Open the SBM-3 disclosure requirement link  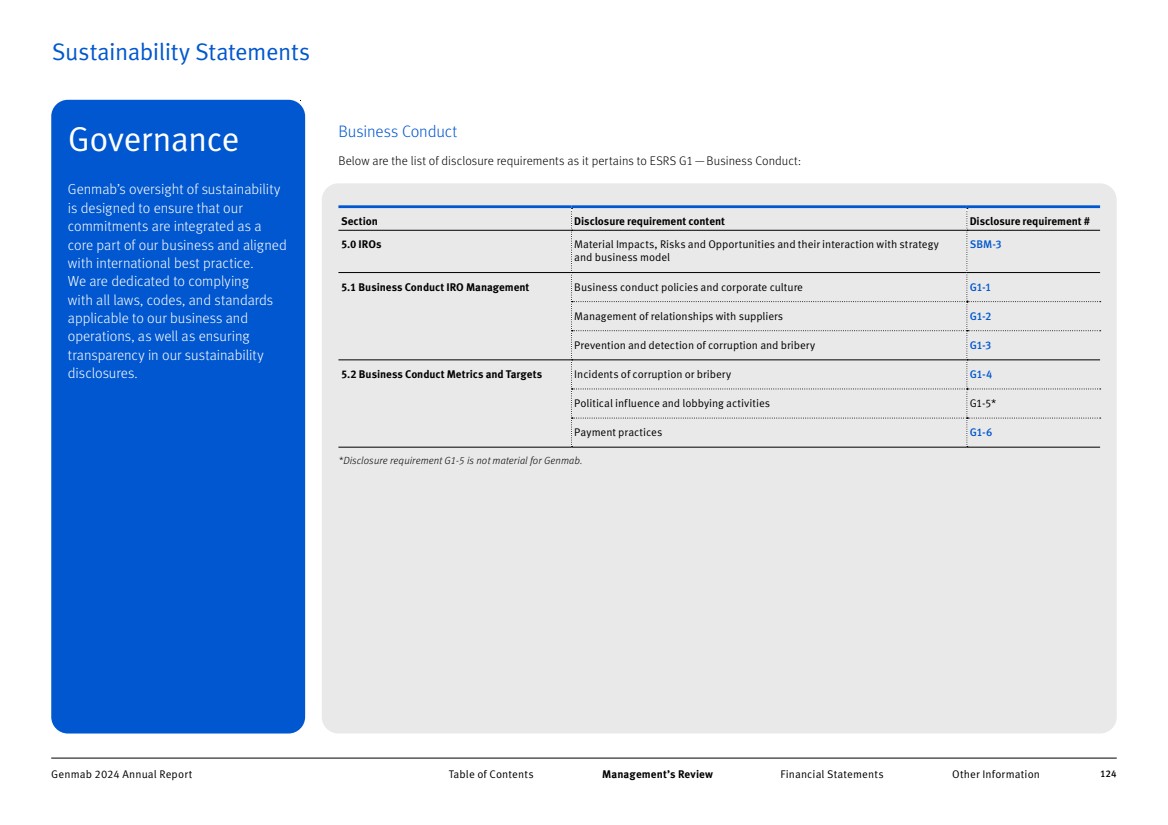985,245
